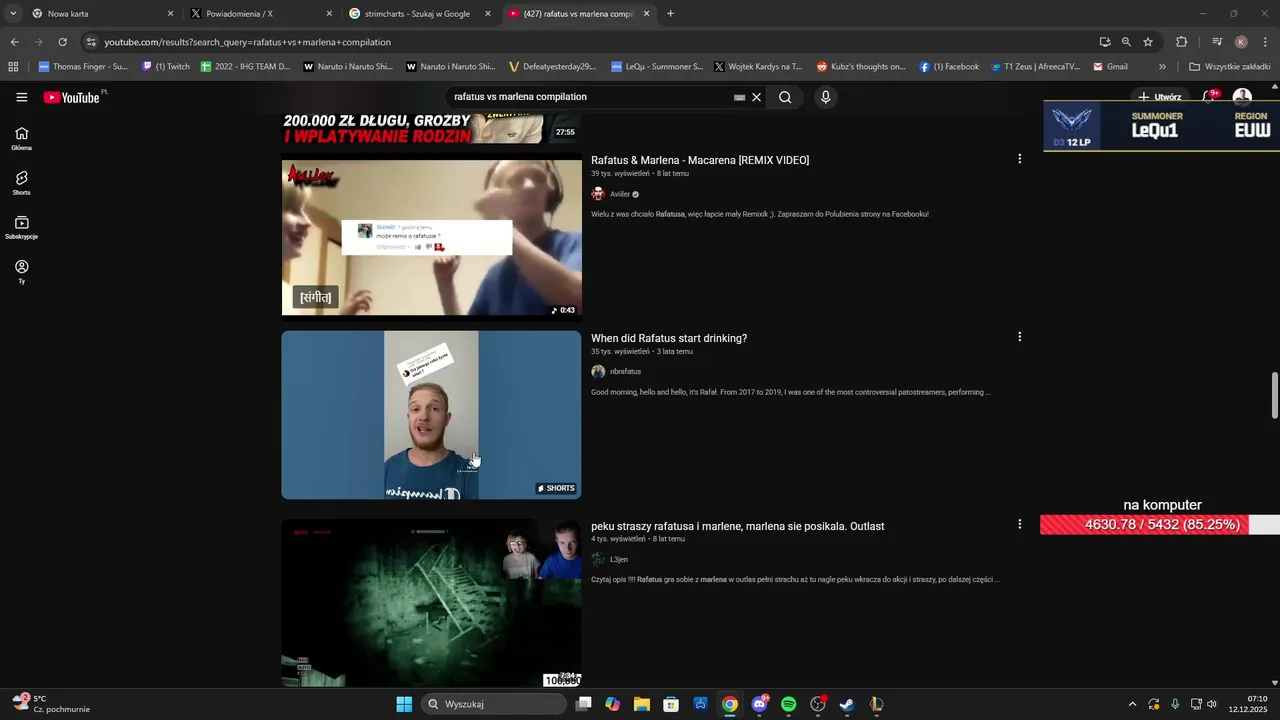Open Spotify from the taskbar

click(788, 704)
